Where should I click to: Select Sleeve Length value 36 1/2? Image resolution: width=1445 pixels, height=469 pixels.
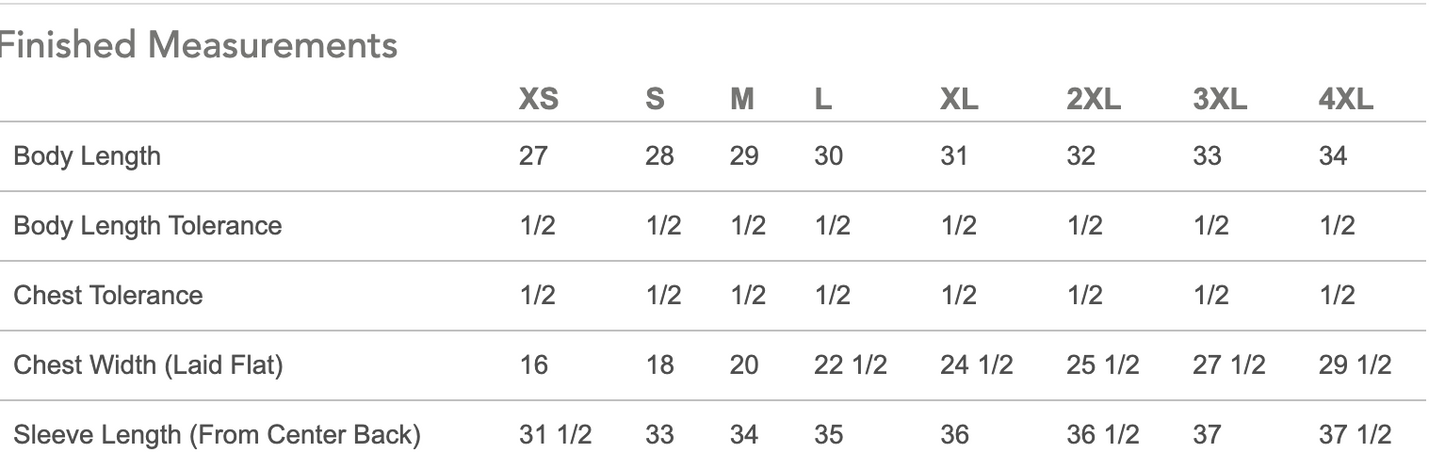click(x=1102, y=436)
